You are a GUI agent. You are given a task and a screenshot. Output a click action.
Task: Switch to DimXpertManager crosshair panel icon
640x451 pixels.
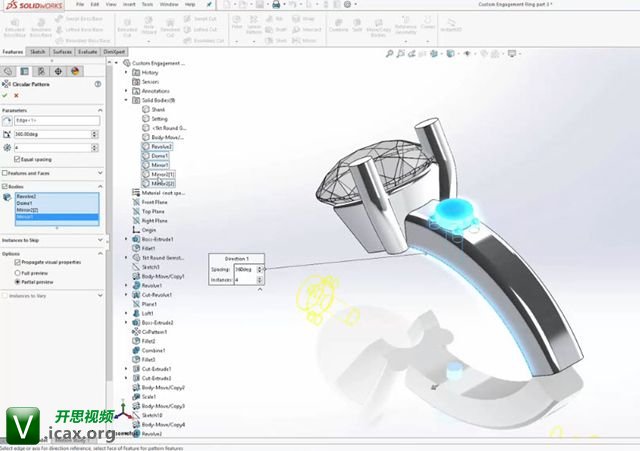pyautogui.click(x=58, y=71)
